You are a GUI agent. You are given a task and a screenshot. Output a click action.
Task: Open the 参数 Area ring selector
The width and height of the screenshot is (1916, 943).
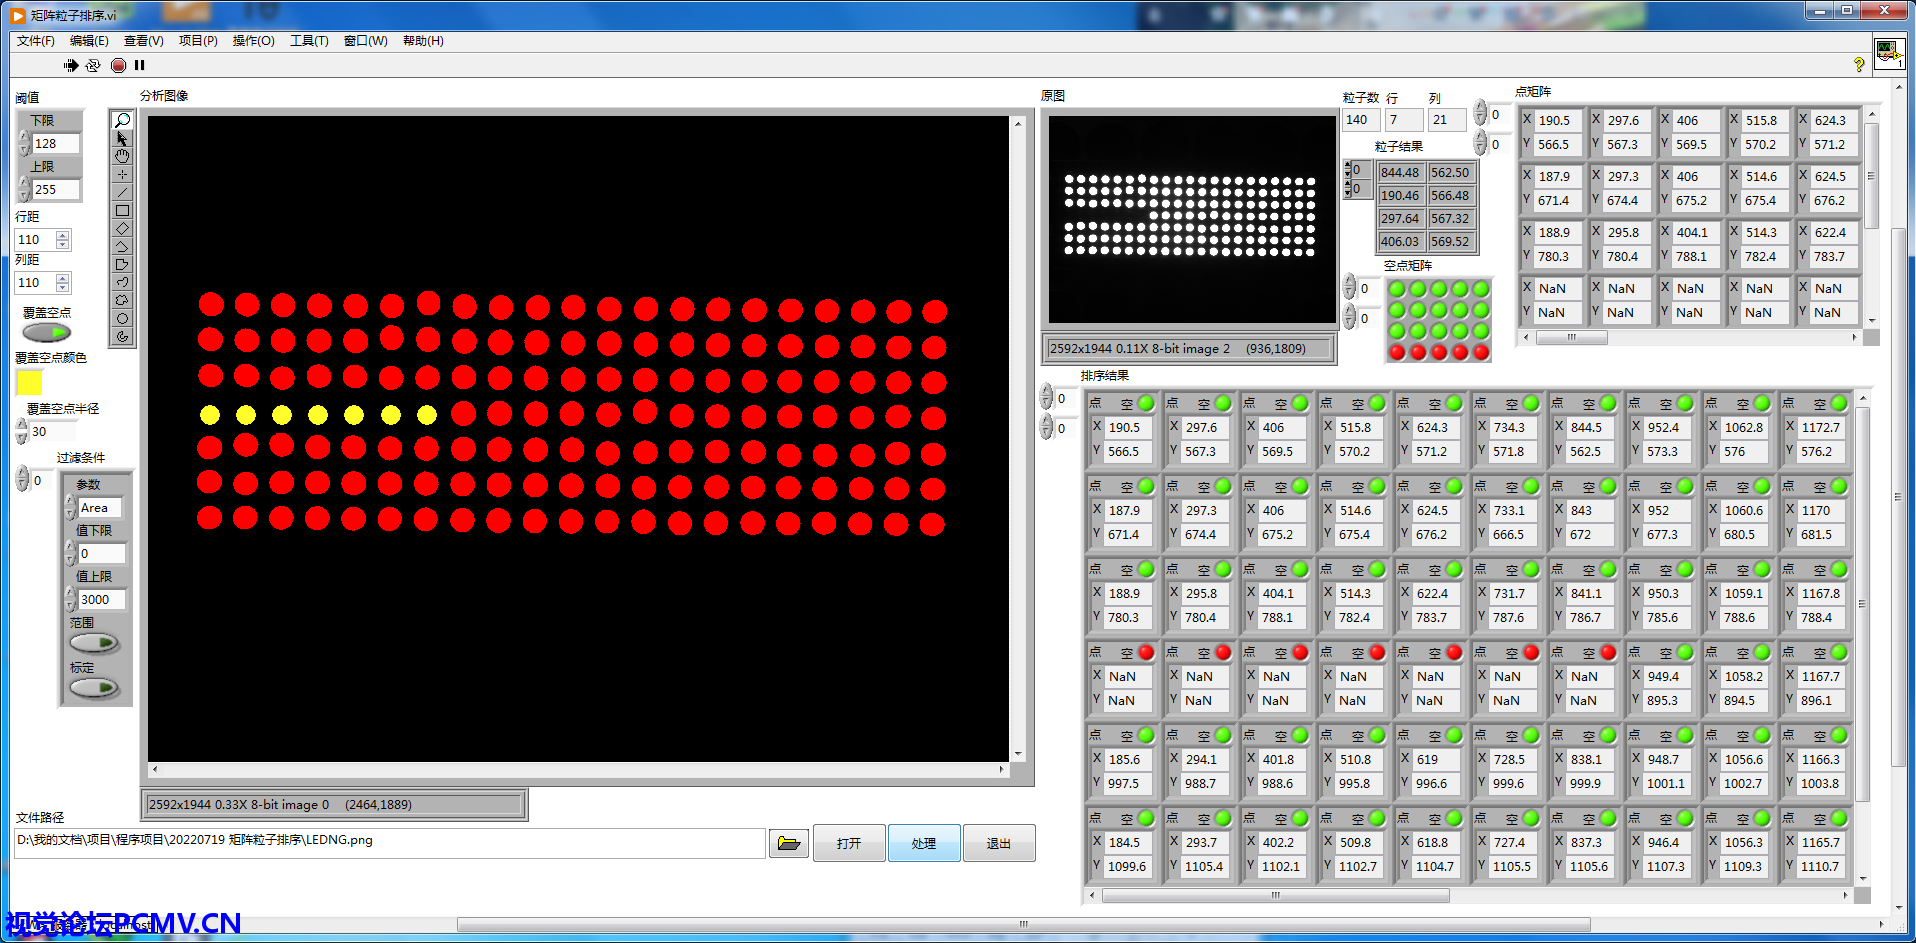pyautogui.click(x=99, y=508)
